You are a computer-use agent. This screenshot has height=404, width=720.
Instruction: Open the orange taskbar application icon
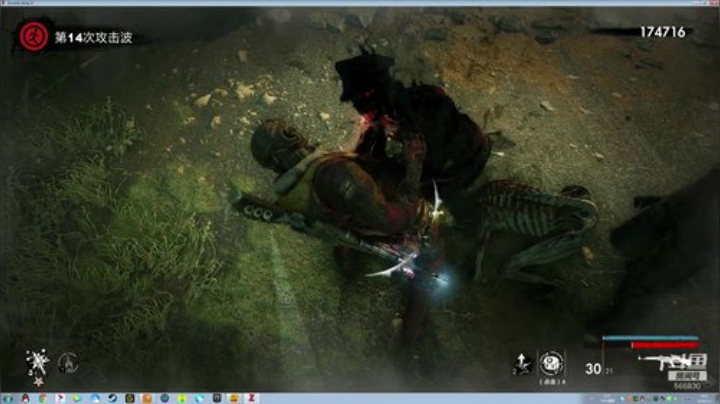point(147,398)
